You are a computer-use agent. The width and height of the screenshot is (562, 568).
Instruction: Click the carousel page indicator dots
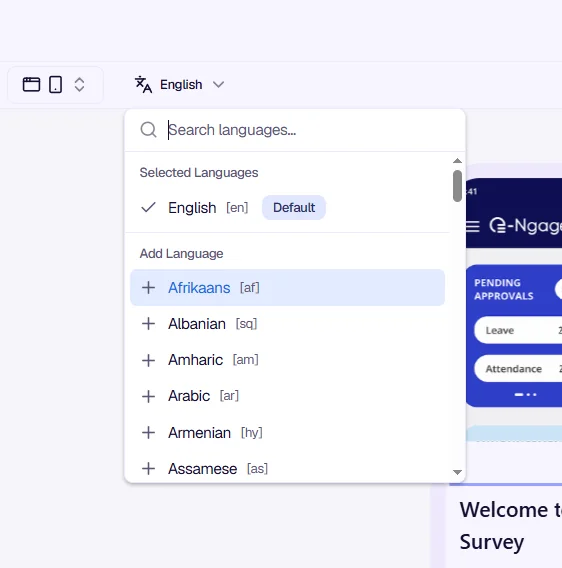(525, 394)
